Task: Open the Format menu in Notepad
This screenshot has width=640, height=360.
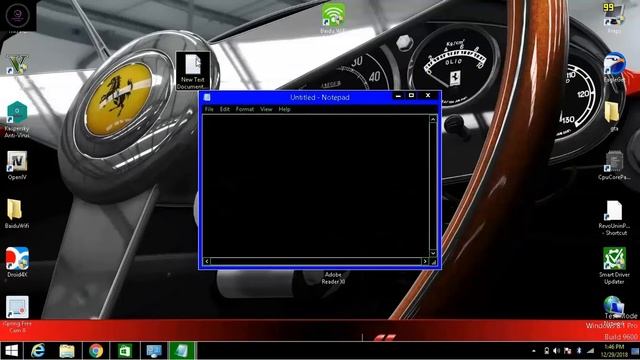Action: (245, 109)
